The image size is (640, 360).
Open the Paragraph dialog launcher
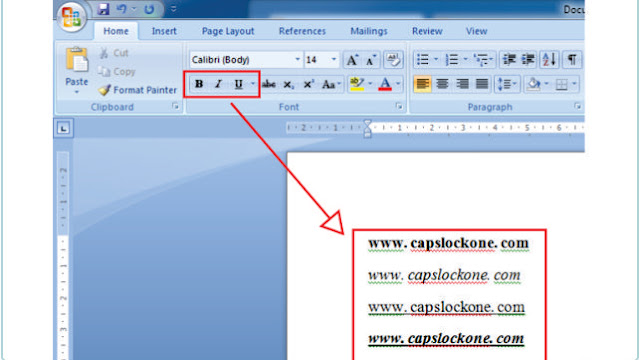(x=577, y=107)
